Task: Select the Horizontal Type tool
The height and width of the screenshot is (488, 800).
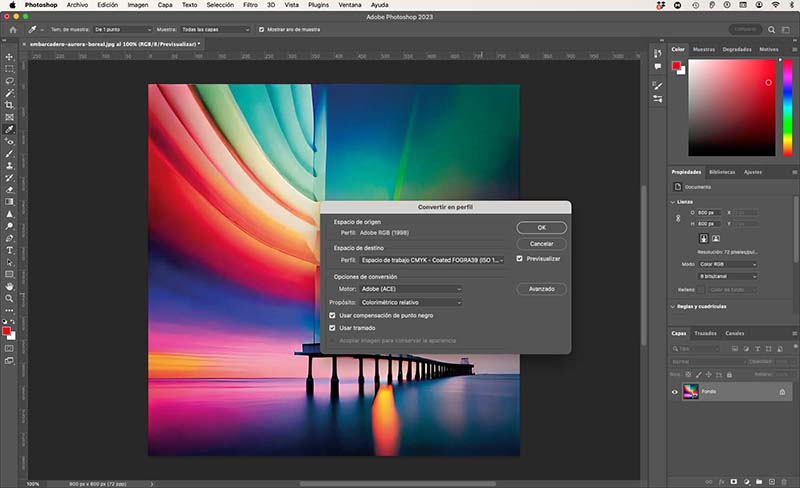Action: tap(9, 251)
